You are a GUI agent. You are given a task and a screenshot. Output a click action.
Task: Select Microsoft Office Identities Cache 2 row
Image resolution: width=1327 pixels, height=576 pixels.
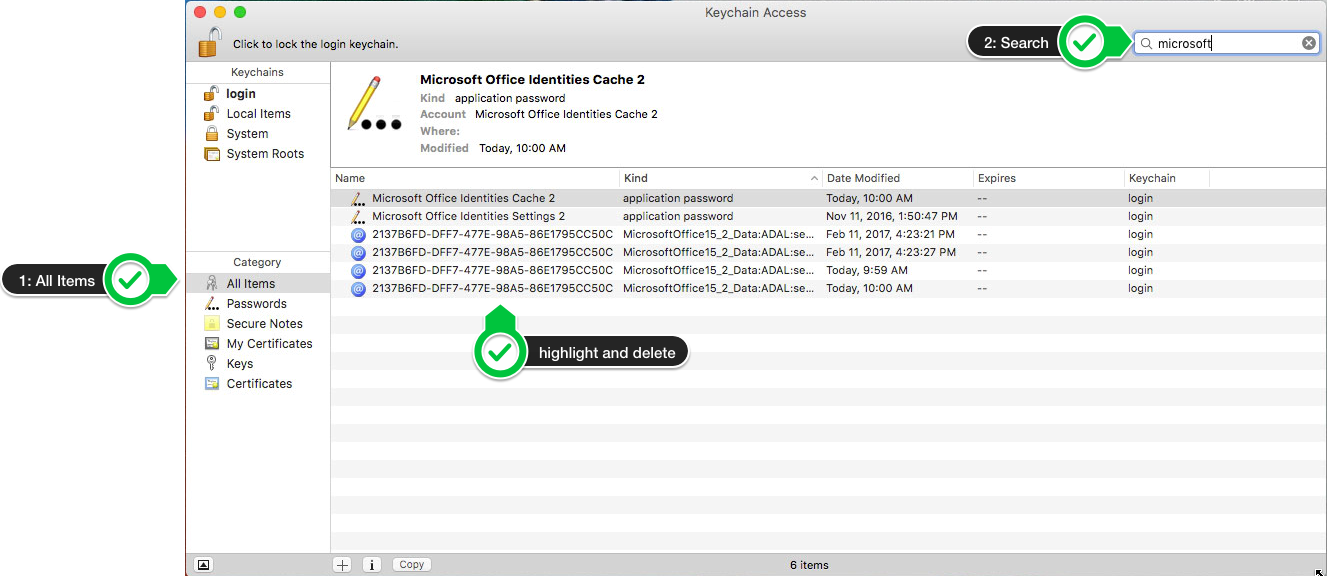click(829, 198)
